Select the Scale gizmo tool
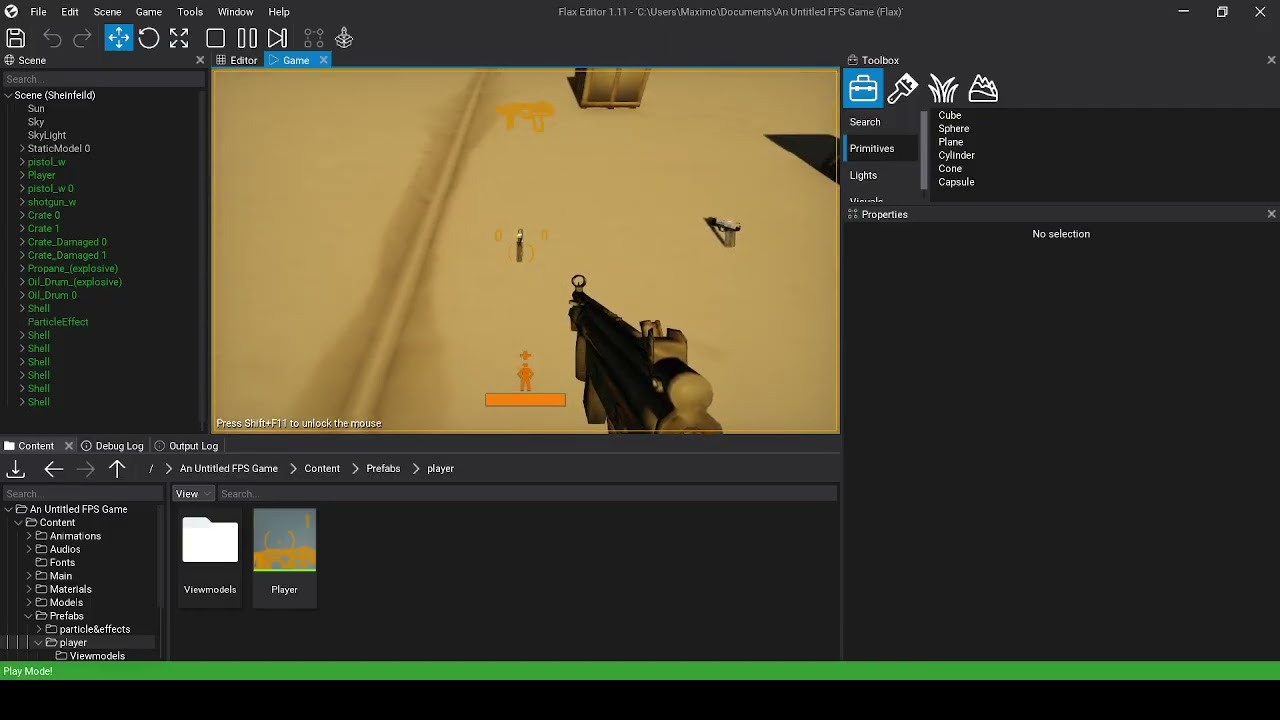Image resolution: width=1280 pixels, height=720 pixels. (179, 38)
